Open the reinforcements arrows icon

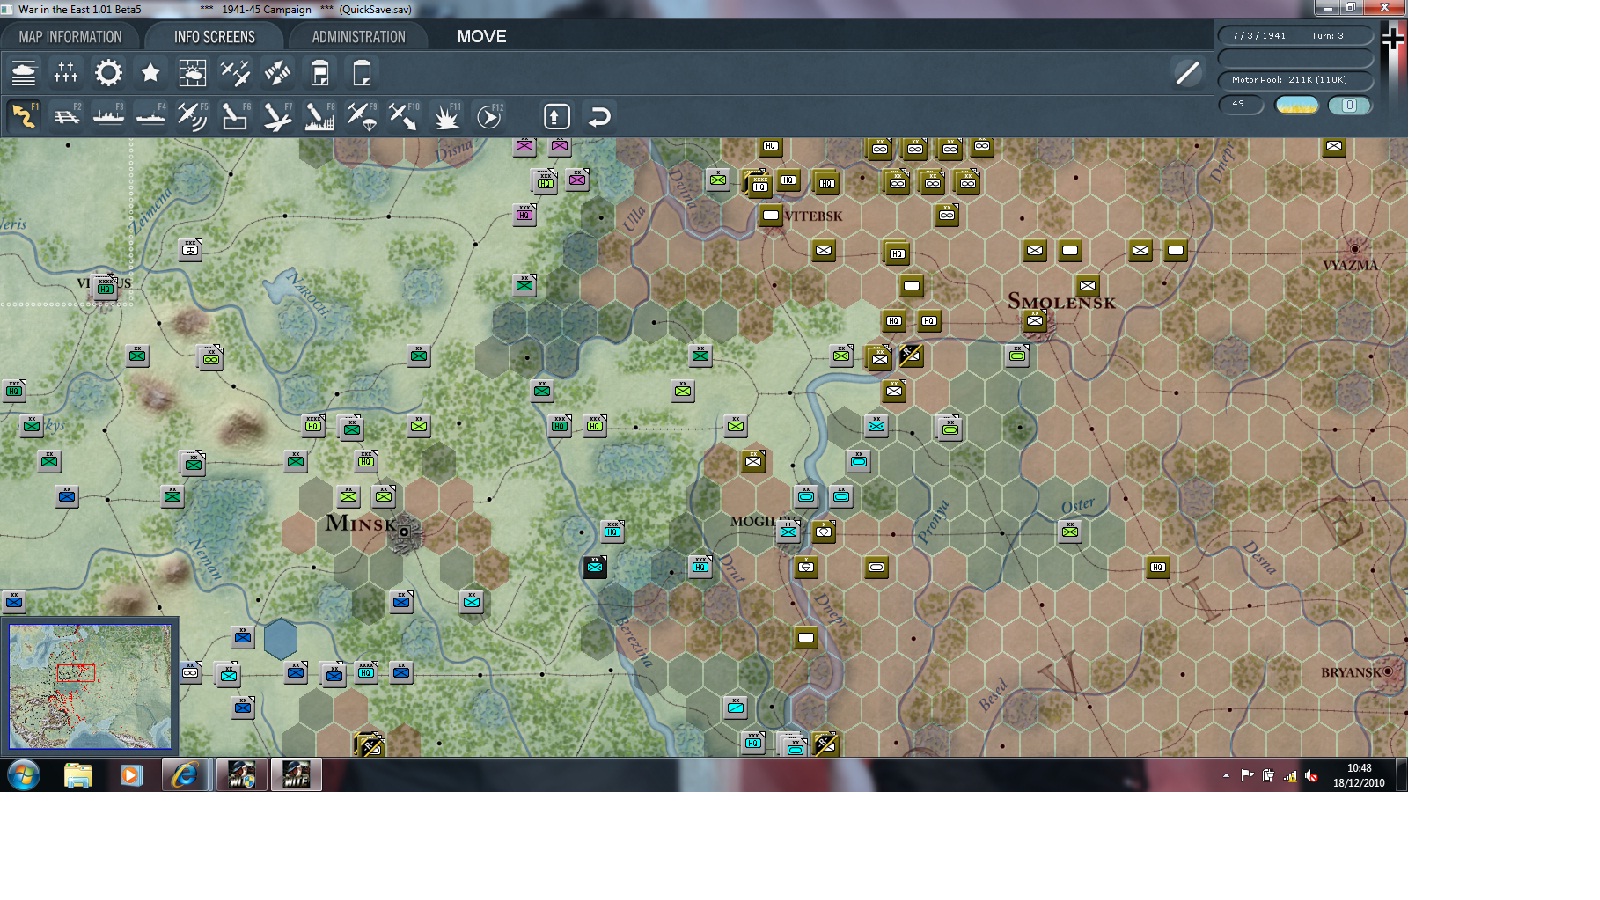[277, 73]
